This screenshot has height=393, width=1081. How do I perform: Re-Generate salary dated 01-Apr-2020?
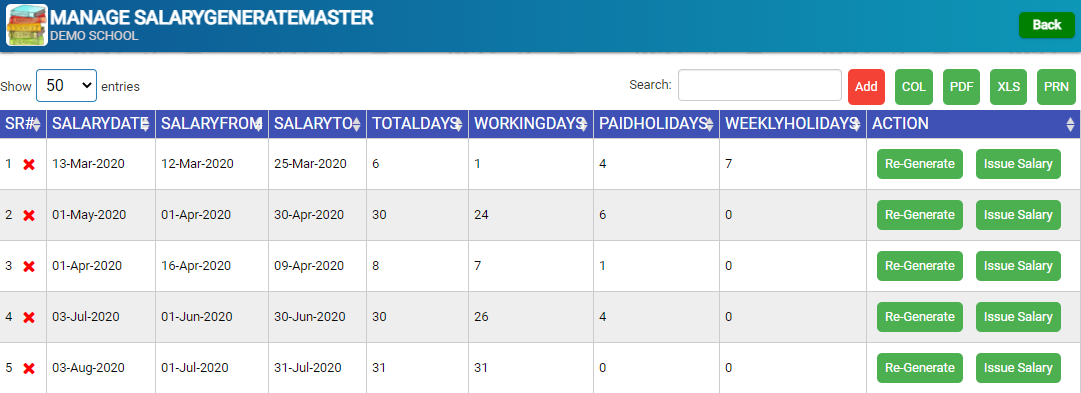(x=920, y=266)
